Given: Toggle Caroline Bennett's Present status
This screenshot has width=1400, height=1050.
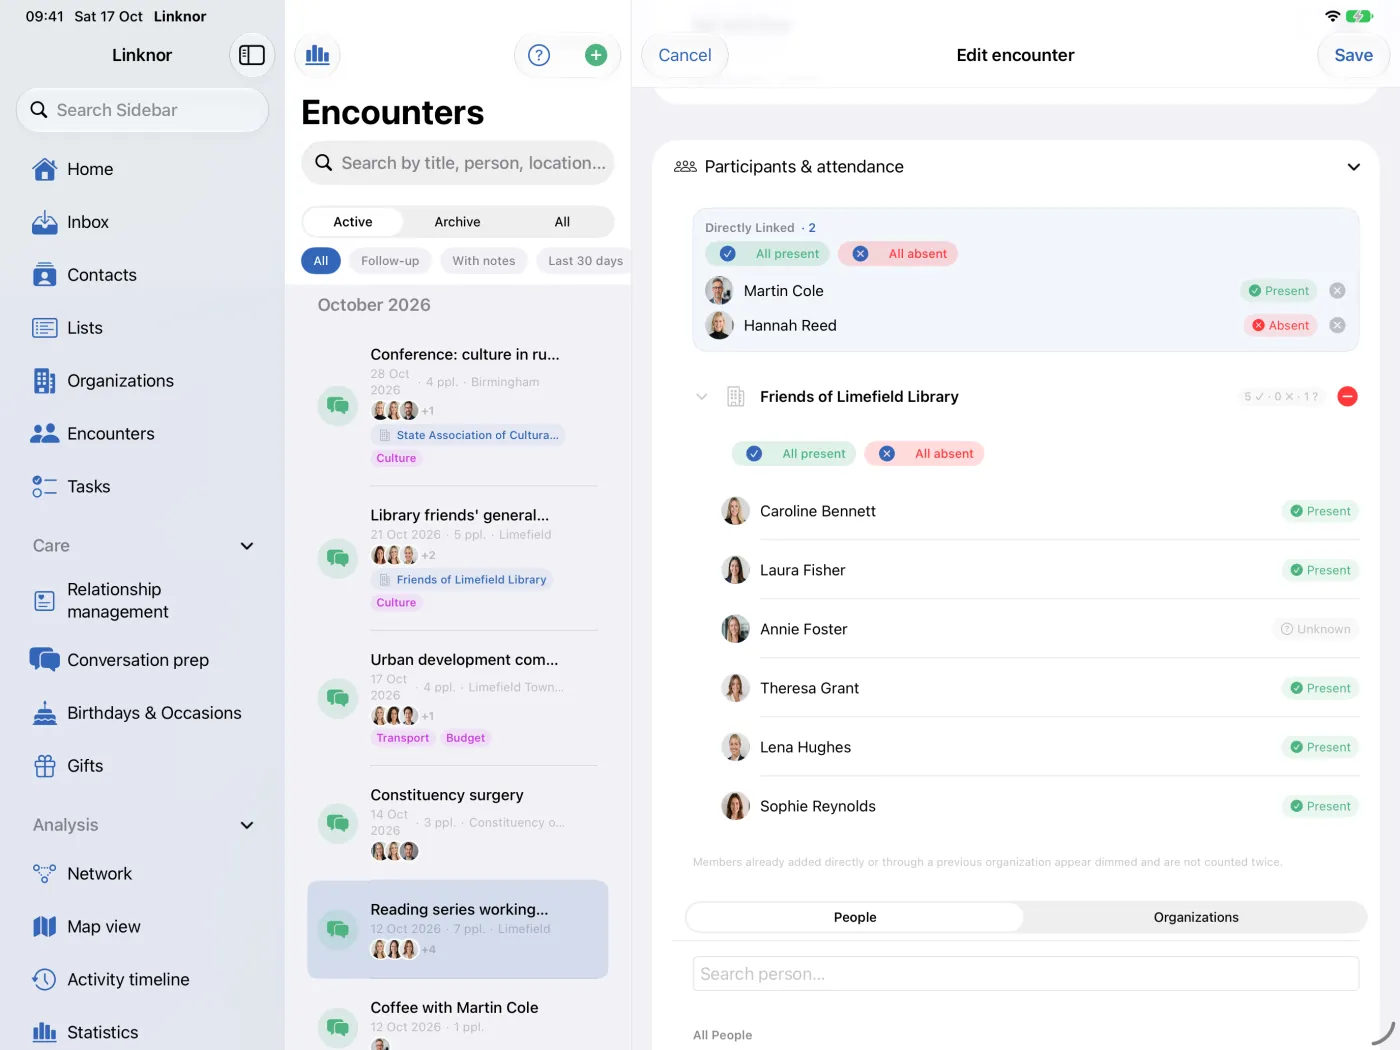Looking at the screenshot, I should pos(1320,511).
